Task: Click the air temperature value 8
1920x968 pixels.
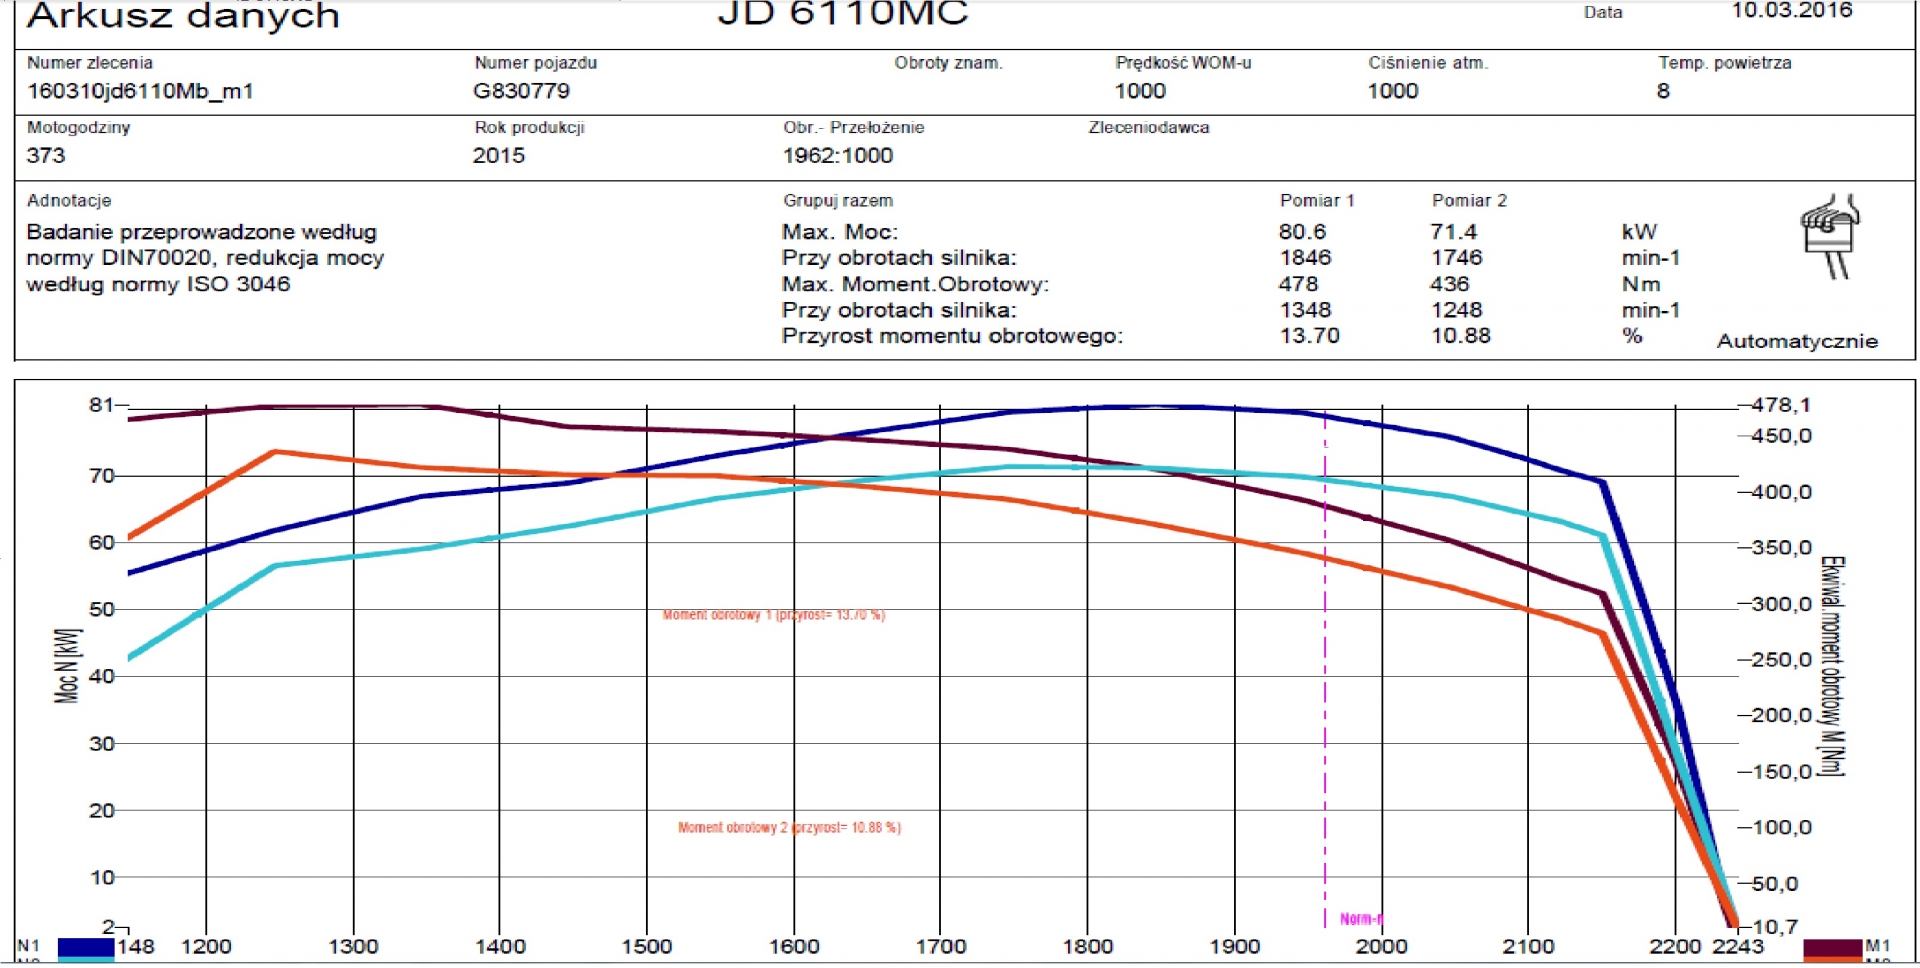Action: click(1663, 91)
